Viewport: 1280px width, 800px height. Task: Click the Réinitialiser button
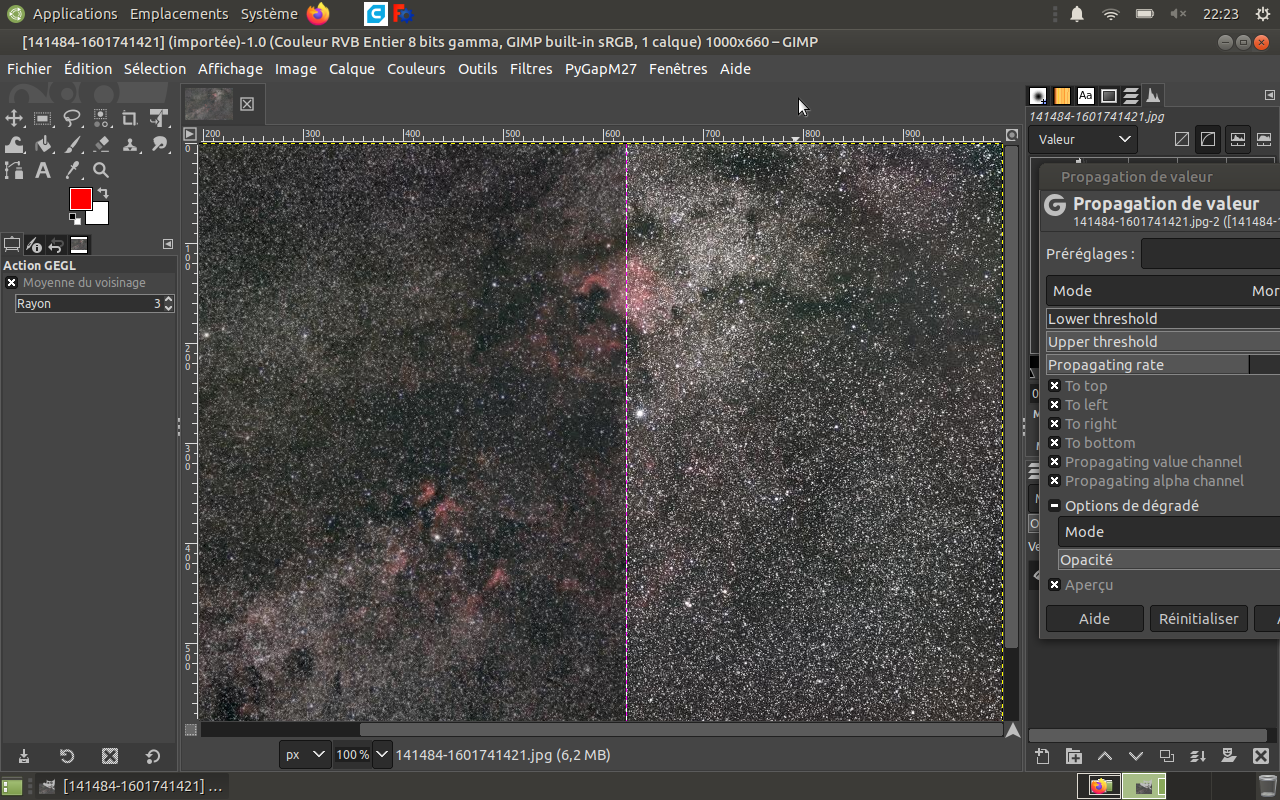[1199, 619]
